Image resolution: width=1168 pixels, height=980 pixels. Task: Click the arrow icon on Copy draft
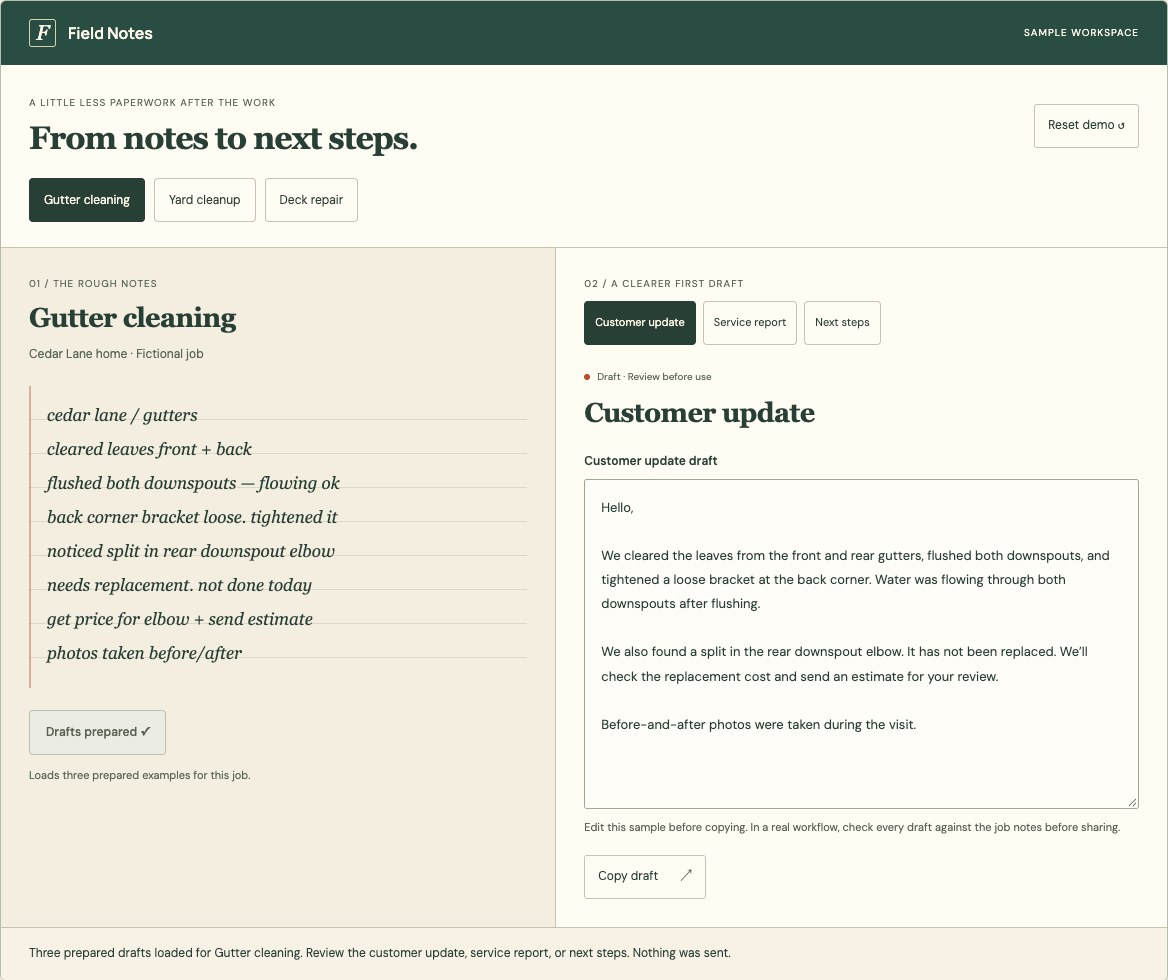(686, 875)
